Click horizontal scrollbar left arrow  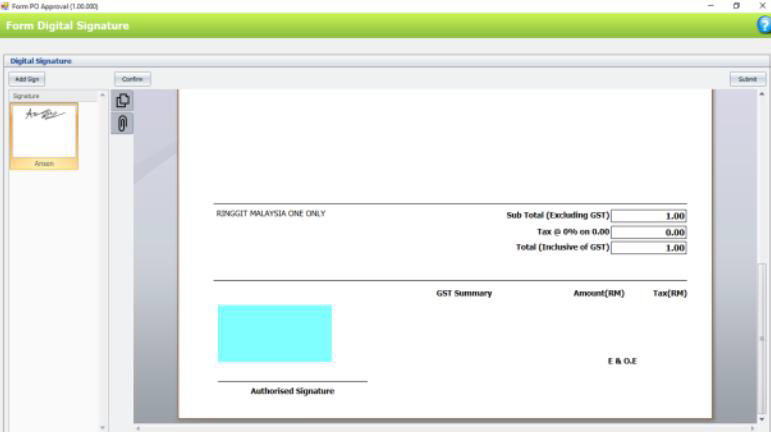(139, 427)
